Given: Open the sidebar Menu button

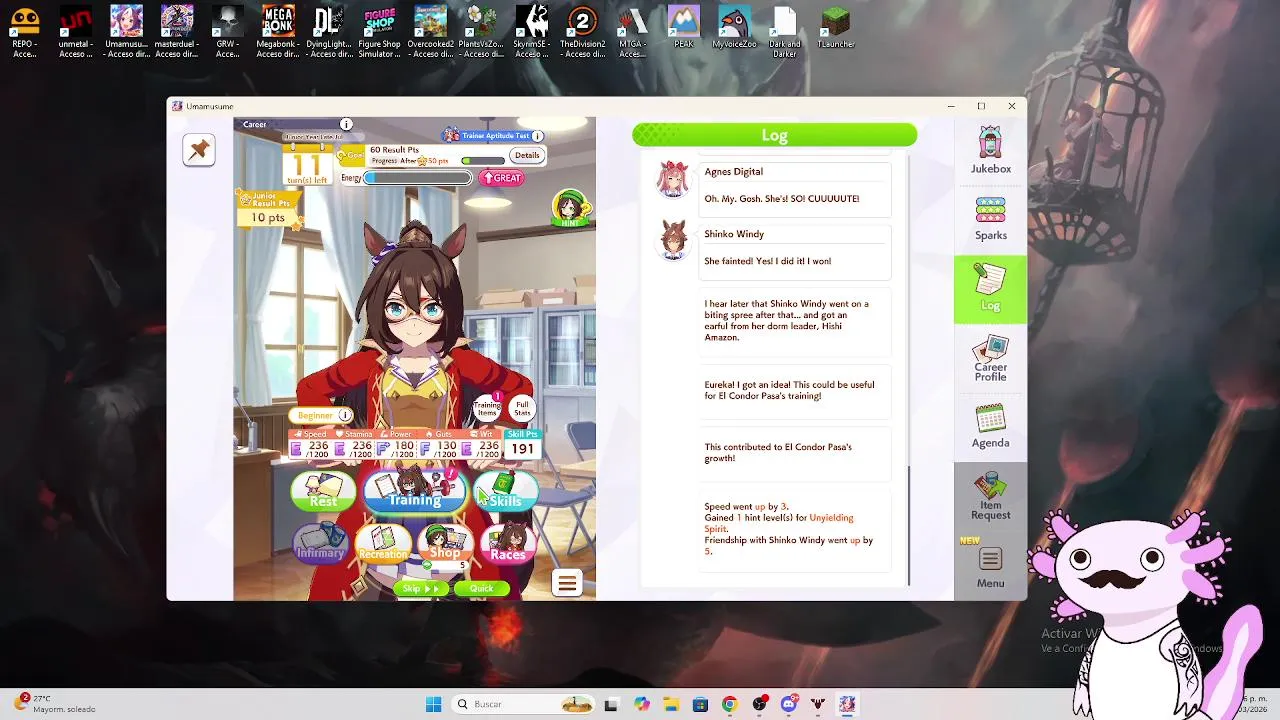Looking at the screenshot, I should 990,568.
